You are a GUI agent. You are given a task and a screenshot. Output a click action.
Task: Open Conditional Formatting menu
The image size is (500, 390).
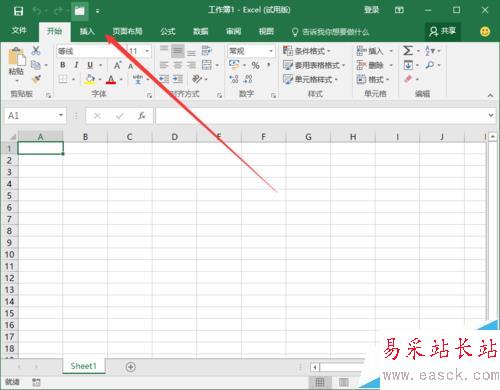point(307,51)
